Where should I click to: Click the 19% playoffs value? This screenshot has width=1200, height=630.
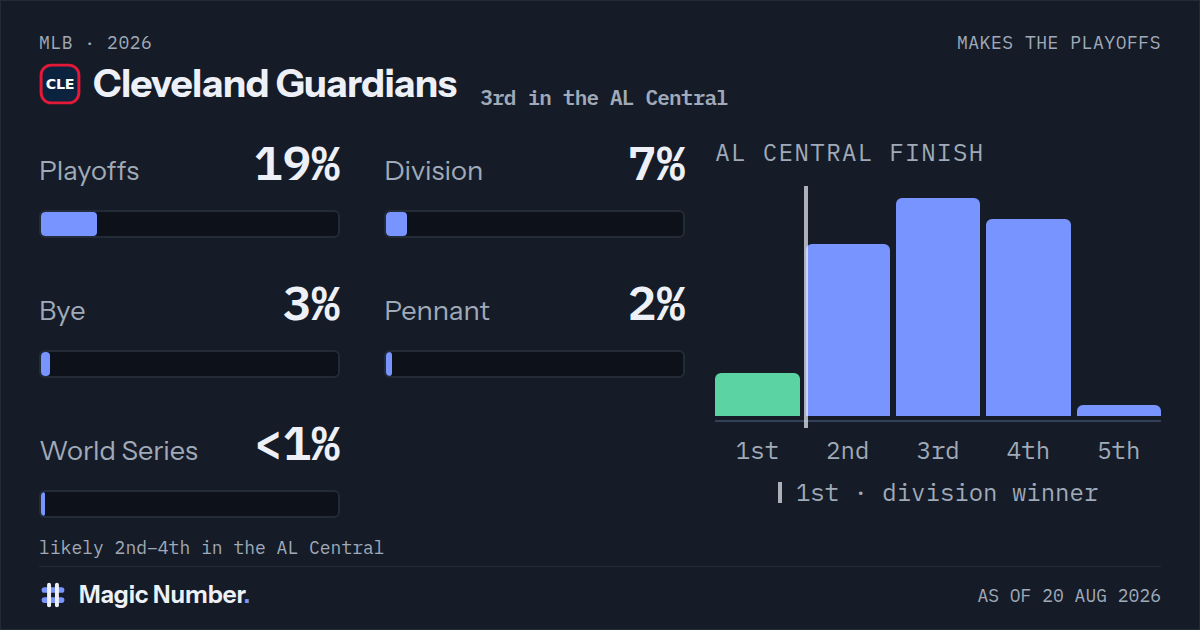[298, 165]
